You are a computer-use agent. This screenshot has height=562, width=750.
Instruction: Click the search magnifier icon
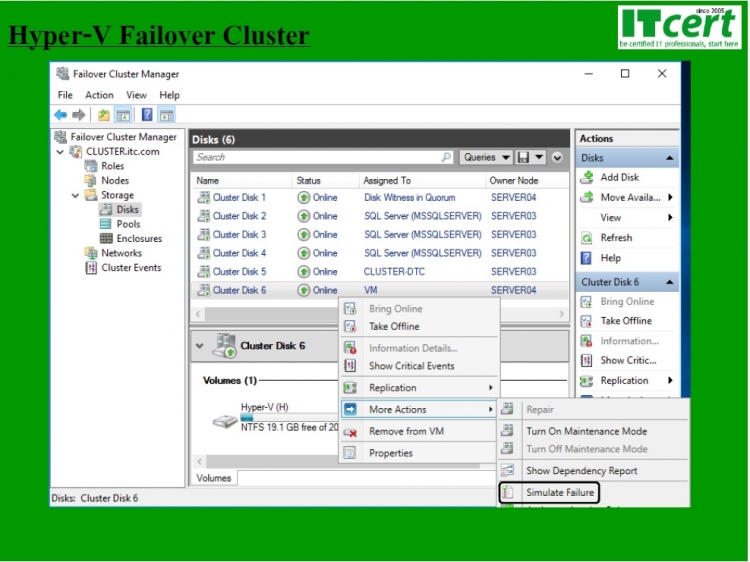coord(446,157)
